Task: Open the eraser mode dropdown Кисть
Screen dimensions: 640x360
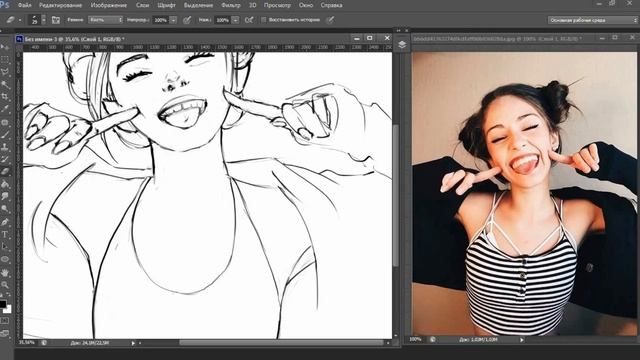Action: [x=106, y=20]
